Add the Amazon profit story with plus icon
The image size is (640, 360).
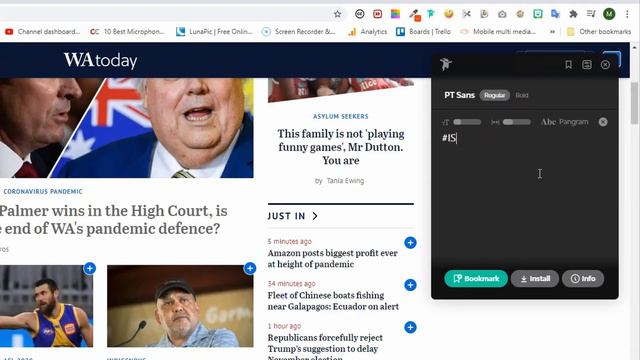click(x=410, y=242)
